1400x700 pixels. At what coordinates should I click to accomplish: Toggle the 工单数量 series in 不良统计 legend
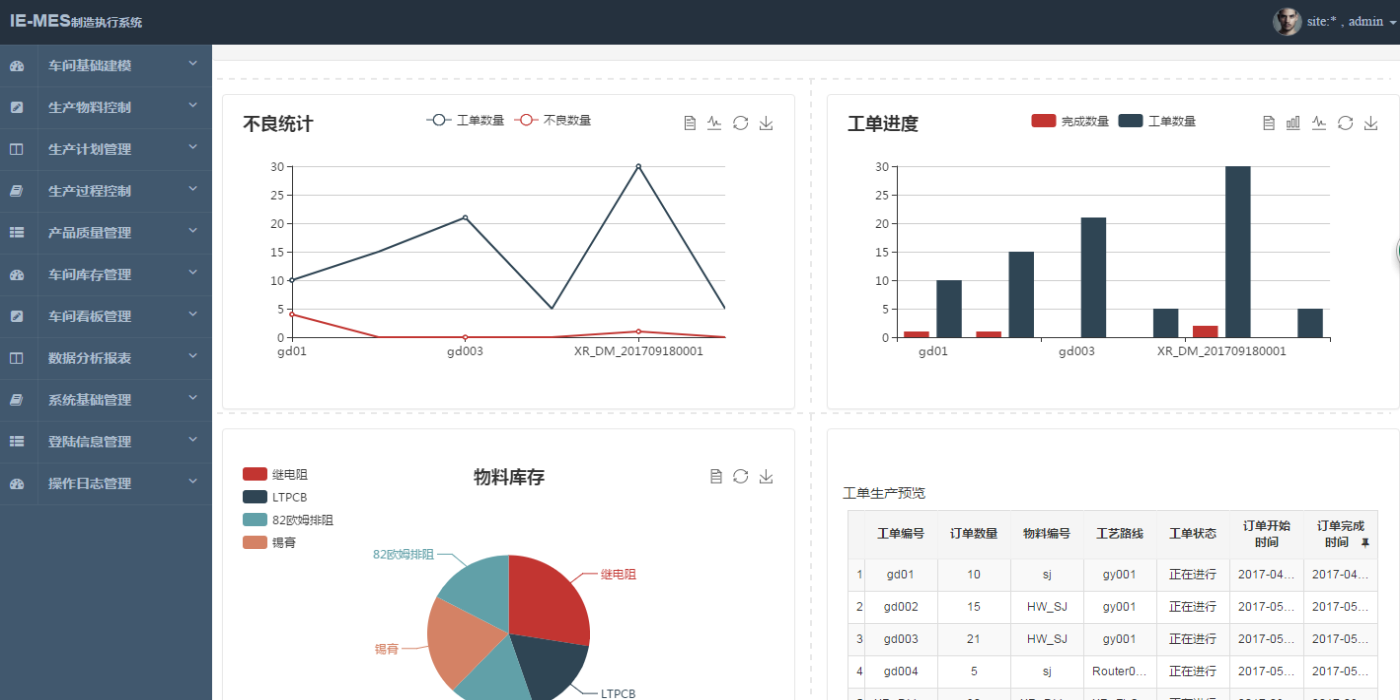point(465,120)
